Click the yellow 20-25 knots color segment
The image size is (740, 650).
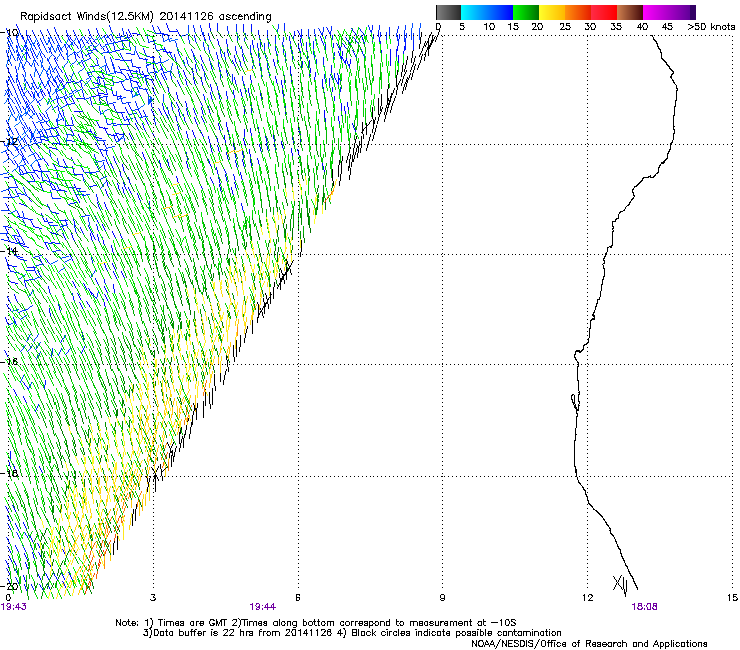point(552,12)
